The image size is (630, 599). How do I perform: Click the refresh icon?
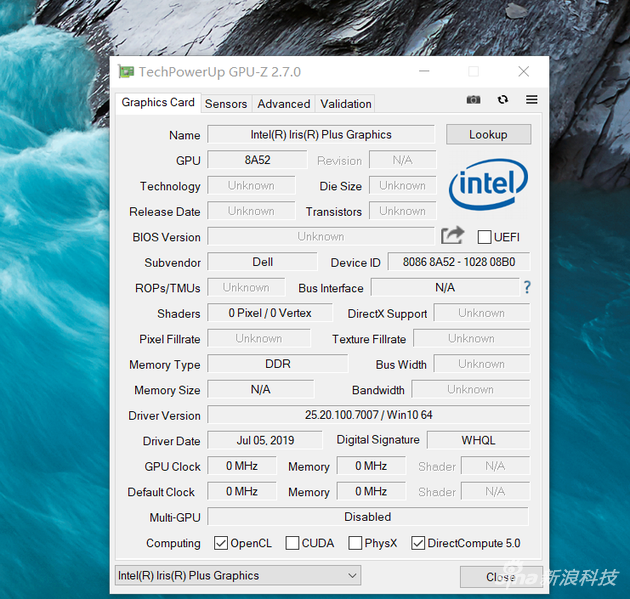502,100
